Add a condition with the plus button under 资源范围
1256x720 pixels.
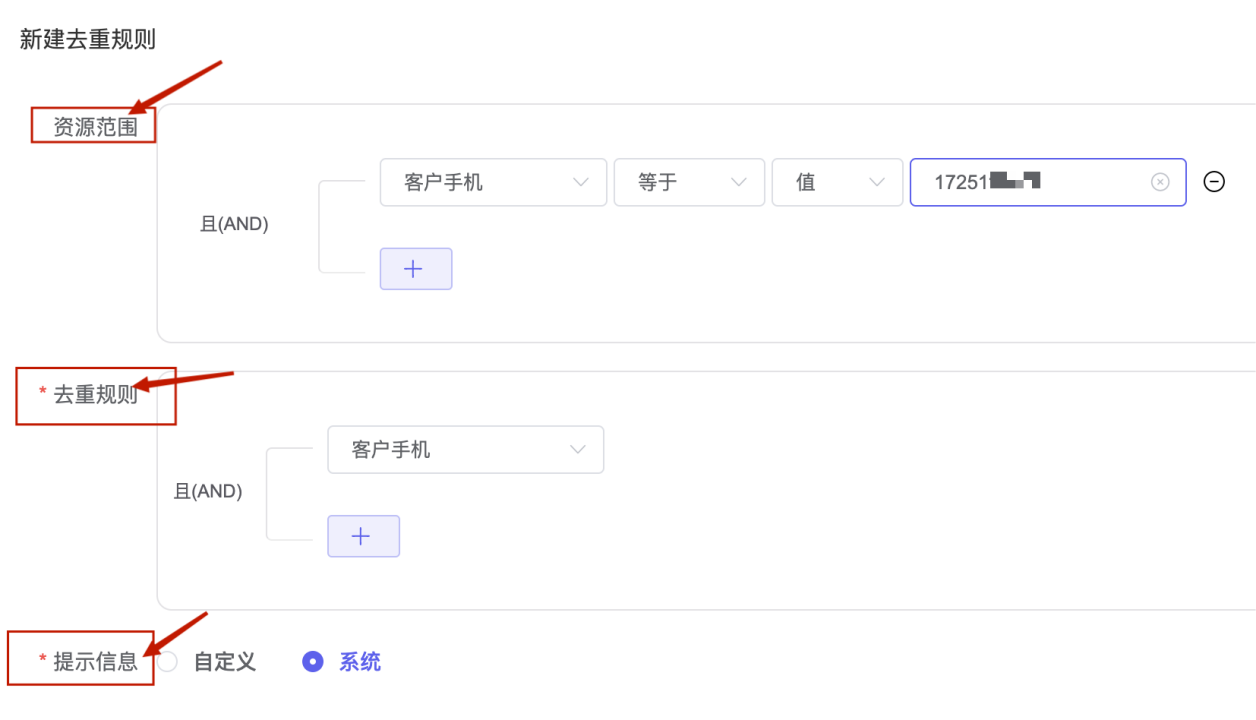(x=416, y=269)
